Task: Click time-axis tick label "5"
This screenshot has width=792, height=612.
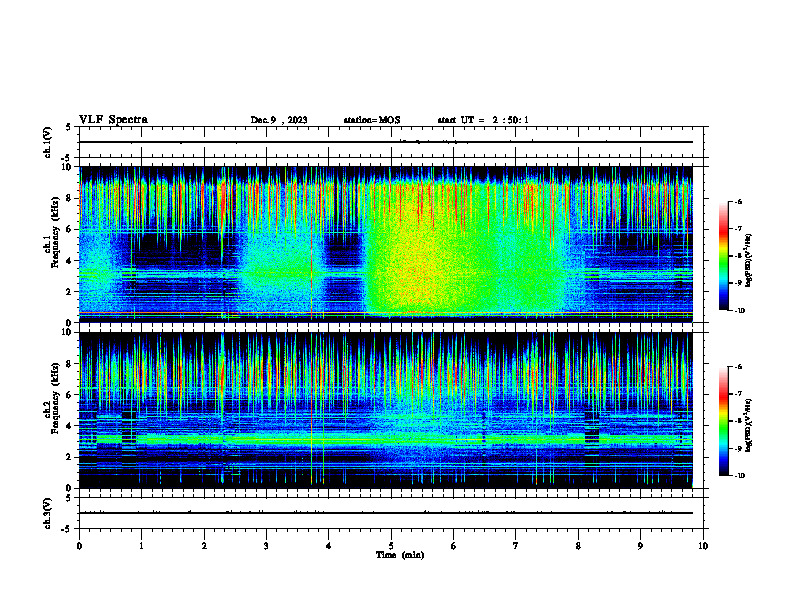Action: [391, 546]
